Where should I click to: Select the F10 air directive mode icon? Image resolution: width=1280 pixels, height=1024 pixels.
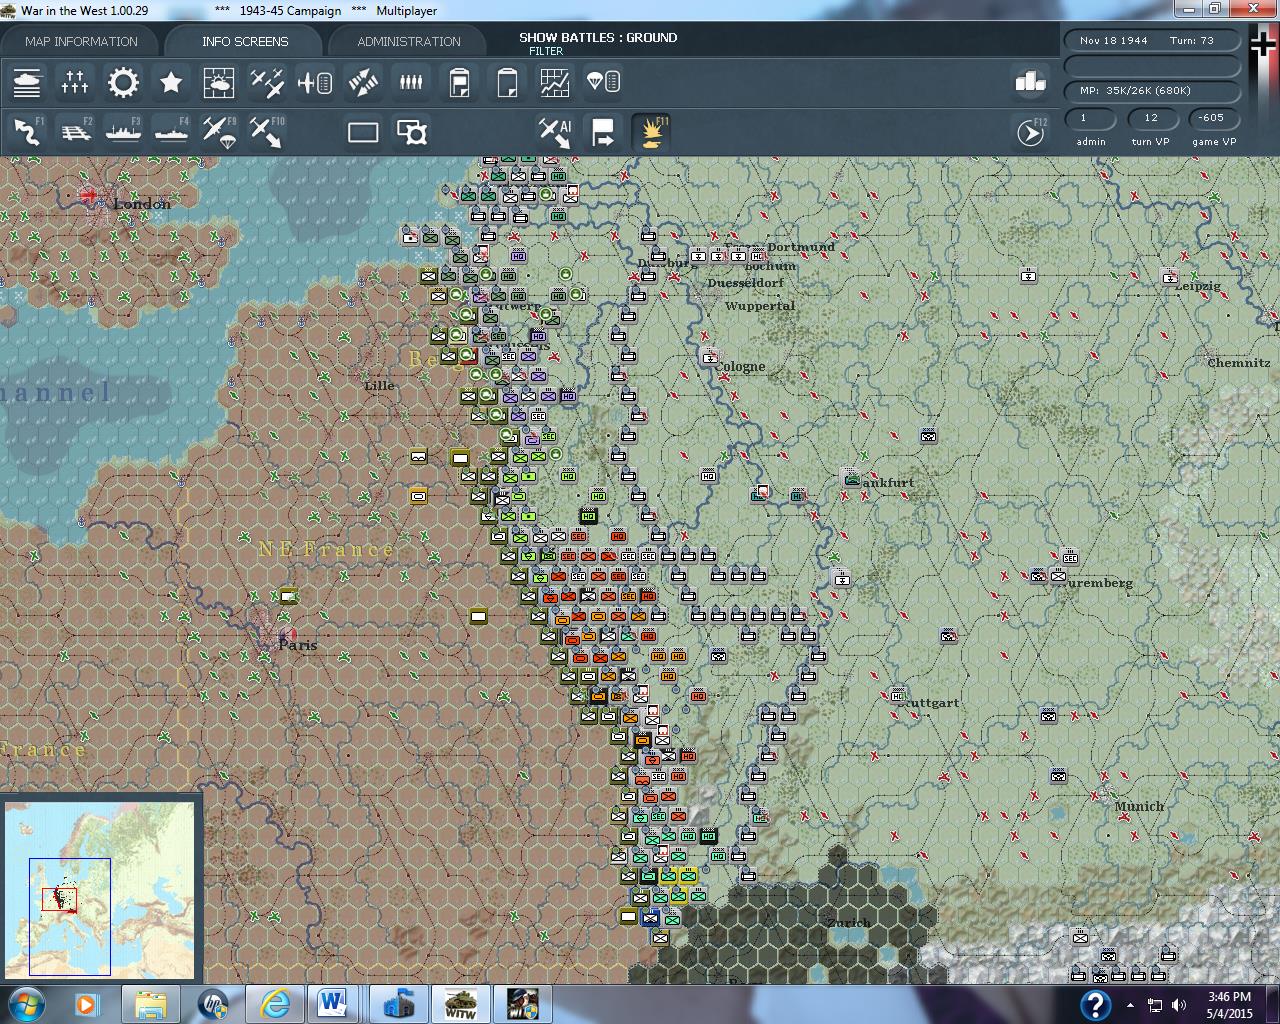click(267, 131)
